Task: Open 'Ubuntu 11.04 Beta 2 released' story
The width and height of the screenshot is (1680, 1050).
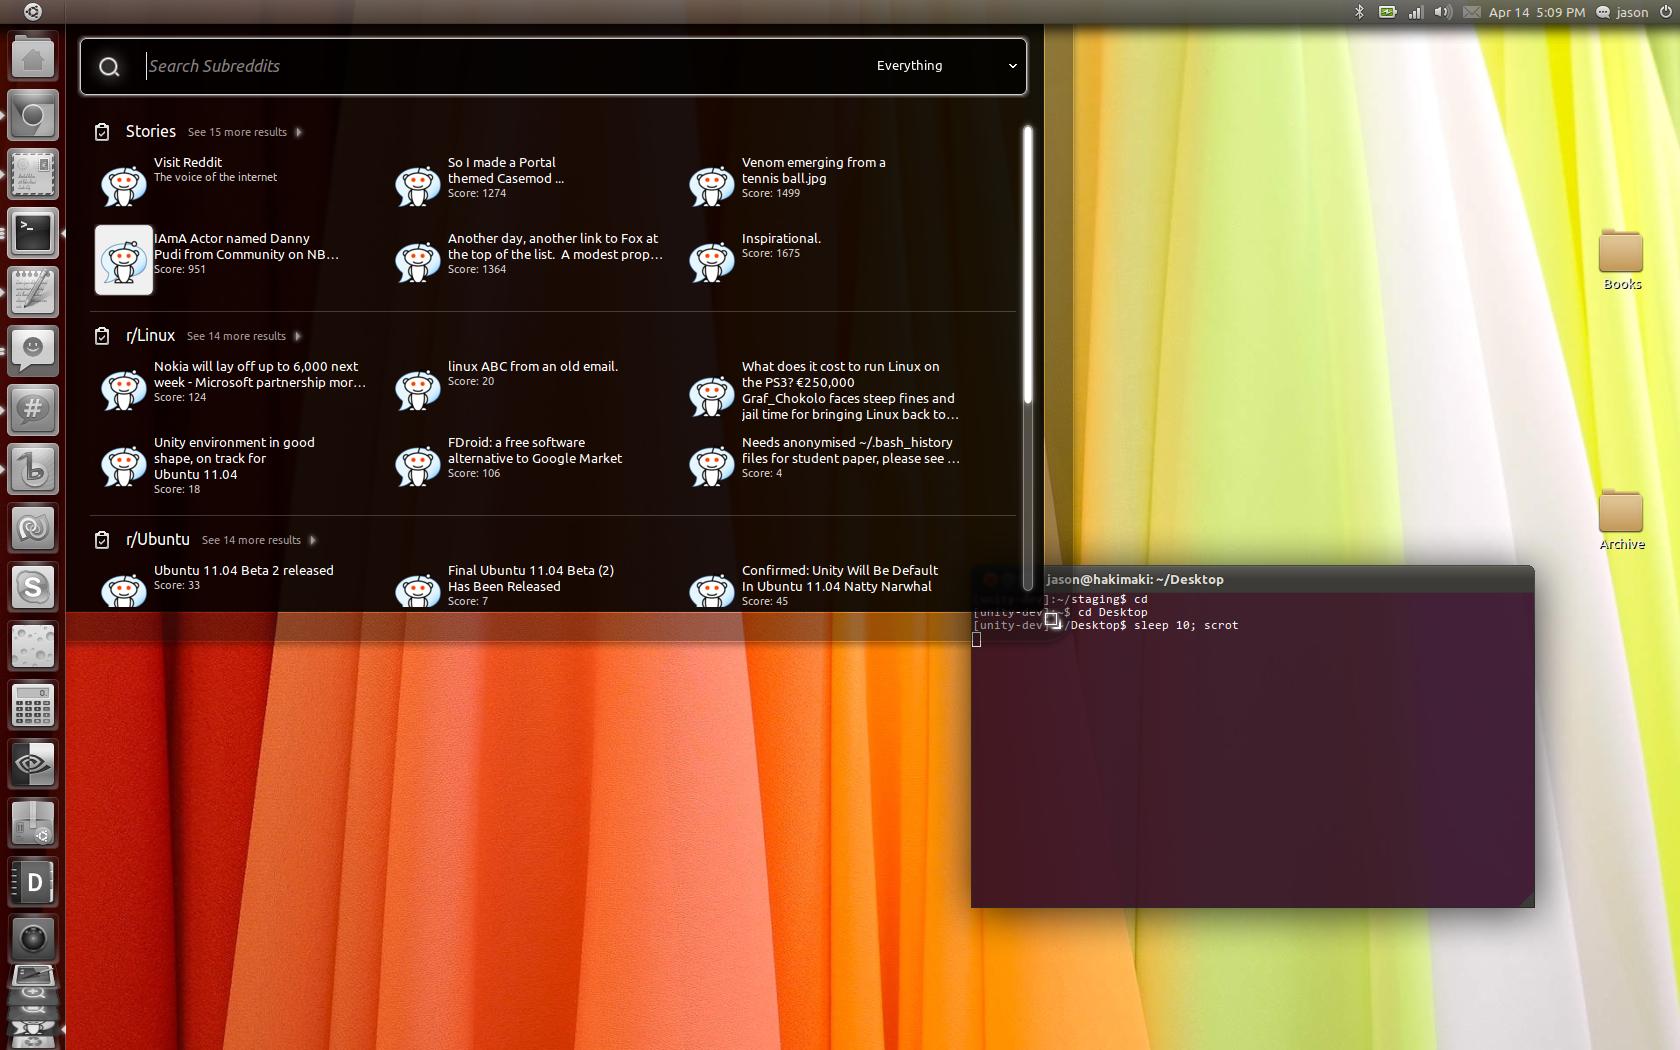Action: click(x=218, y=586)
